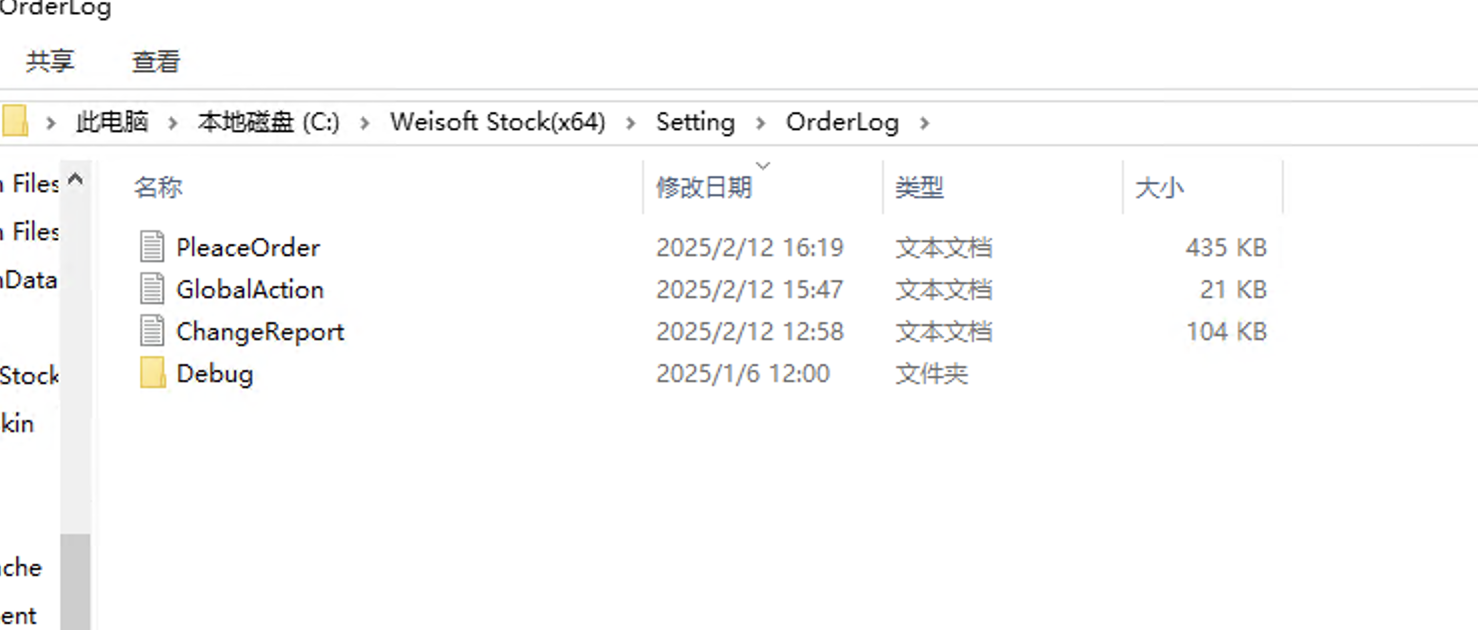1478x630 pixels.
Task: Navigate to Setting folder in breadcrumb
Action: (695, 122)
